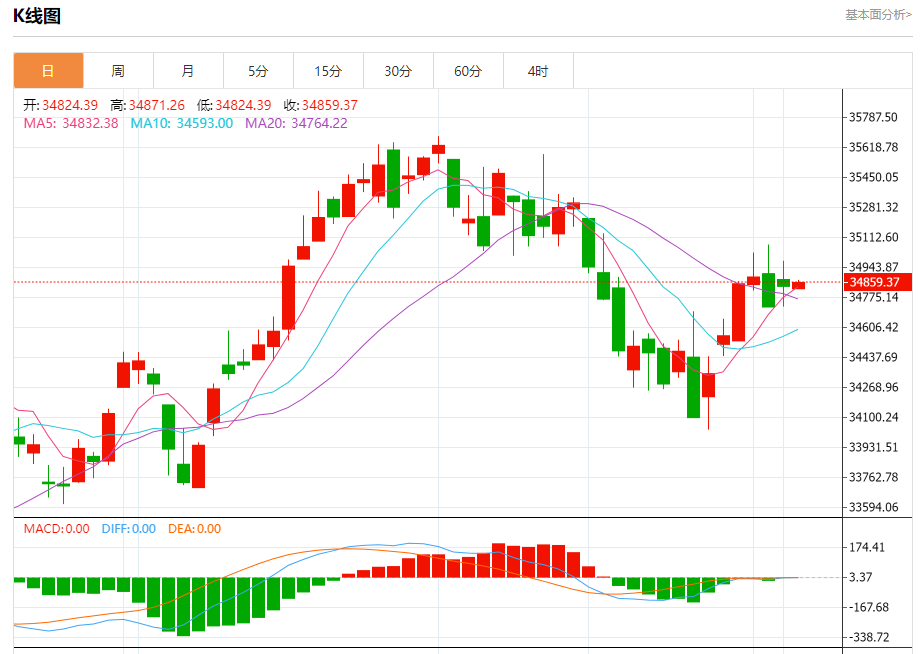Image resolution: width=922 pixels, height=654 pixels.
Task: Click the 35450.05 axis label
Action: [x=873, y=177]
